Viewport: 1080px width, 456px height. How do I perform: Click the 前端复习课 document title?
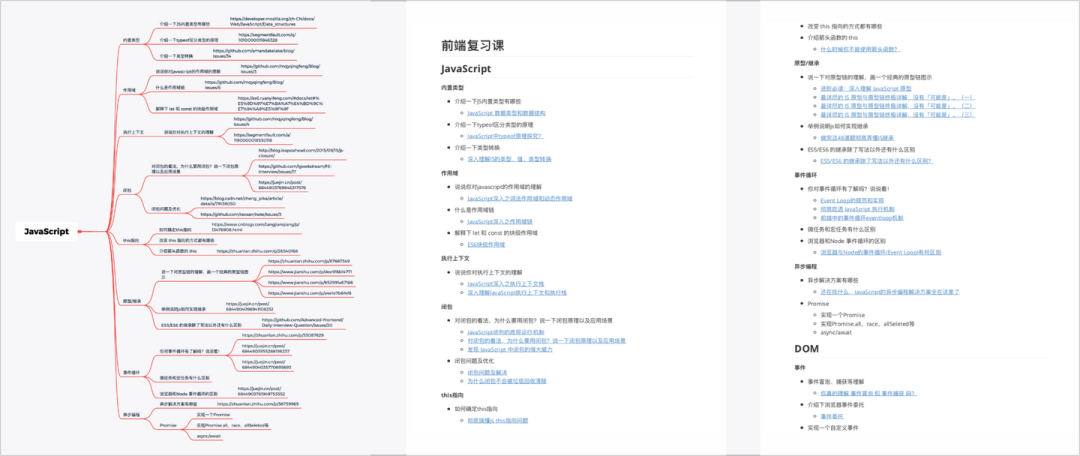coord(472,46)
